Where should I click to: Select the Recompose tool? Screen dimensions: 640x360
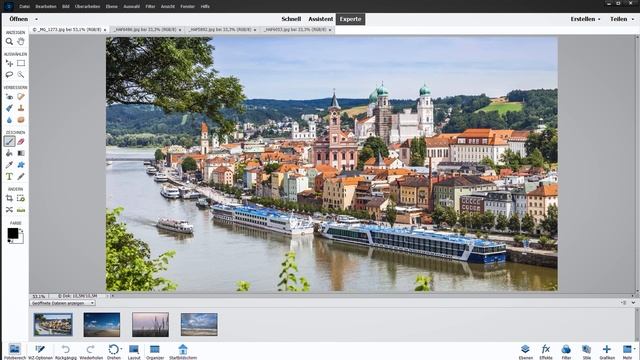[21, 198]
